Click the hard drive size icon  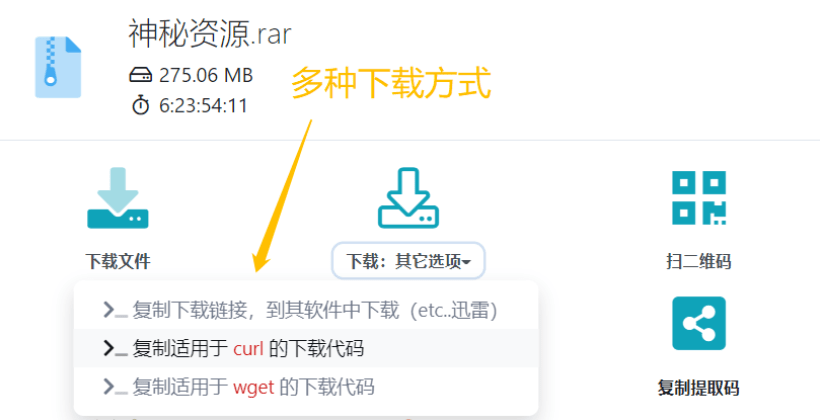pyautogui.click(x=140, y=75)
